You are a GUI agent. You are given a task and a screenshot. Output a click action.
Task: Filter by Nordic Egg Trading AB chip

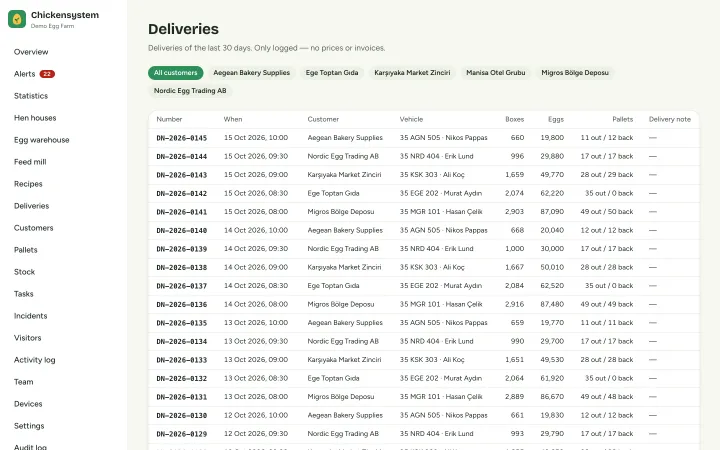(x=190, y=91)
